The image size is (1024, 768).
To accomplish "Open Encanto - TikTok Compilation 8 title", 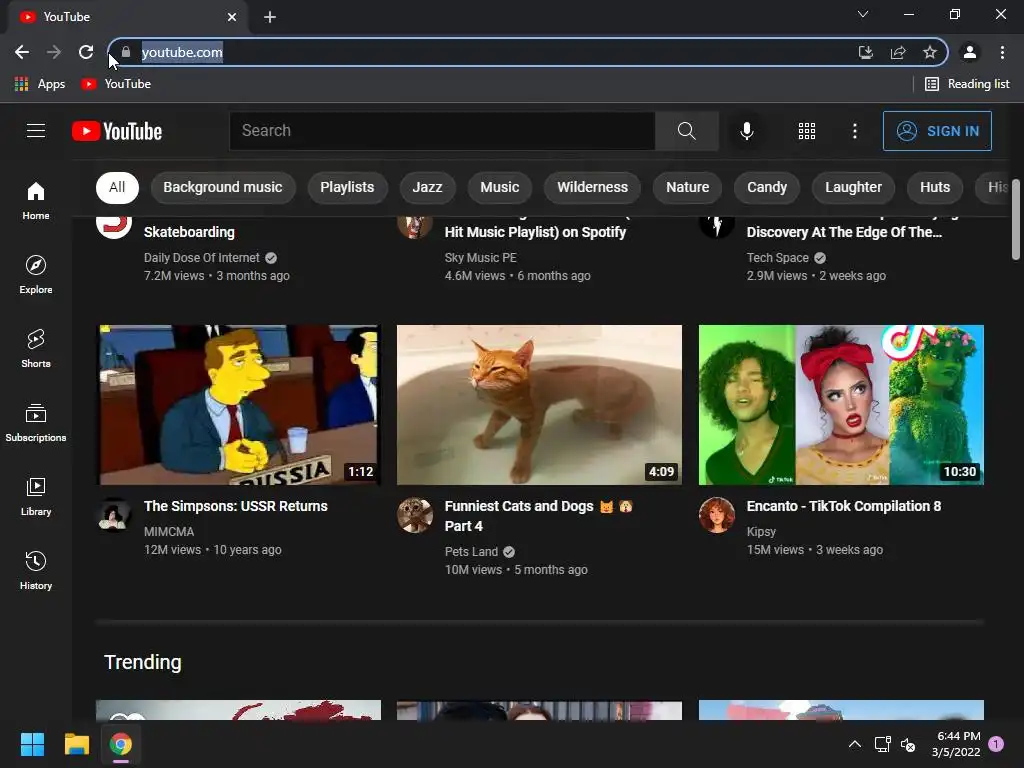I will click(844, 506).
